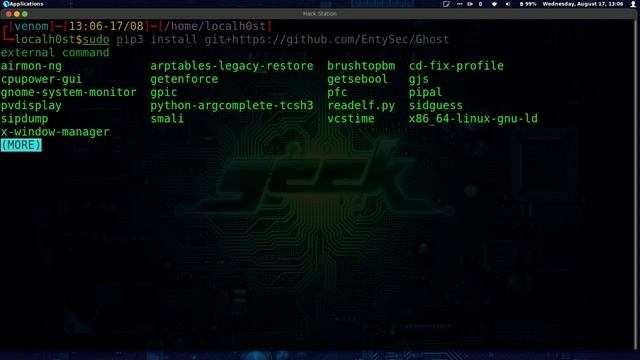Click the screen recorder indicator showing 0
The image size is (640, 360).
coord(476,4)
